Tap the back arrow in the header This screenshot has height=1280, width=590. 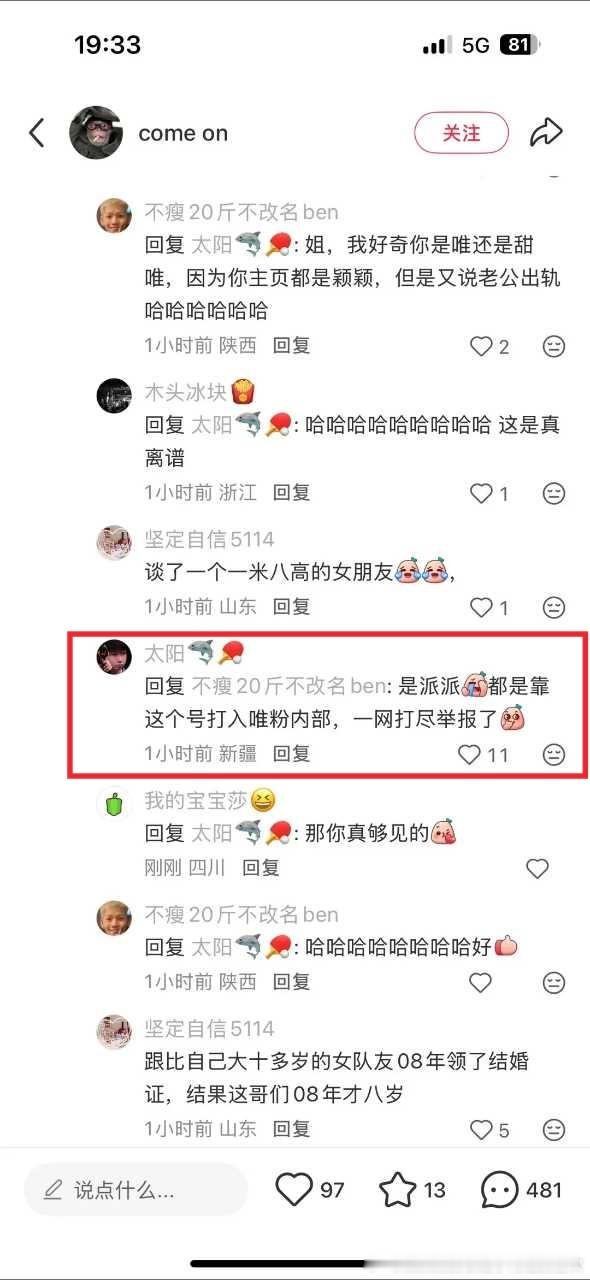point(37,133)
